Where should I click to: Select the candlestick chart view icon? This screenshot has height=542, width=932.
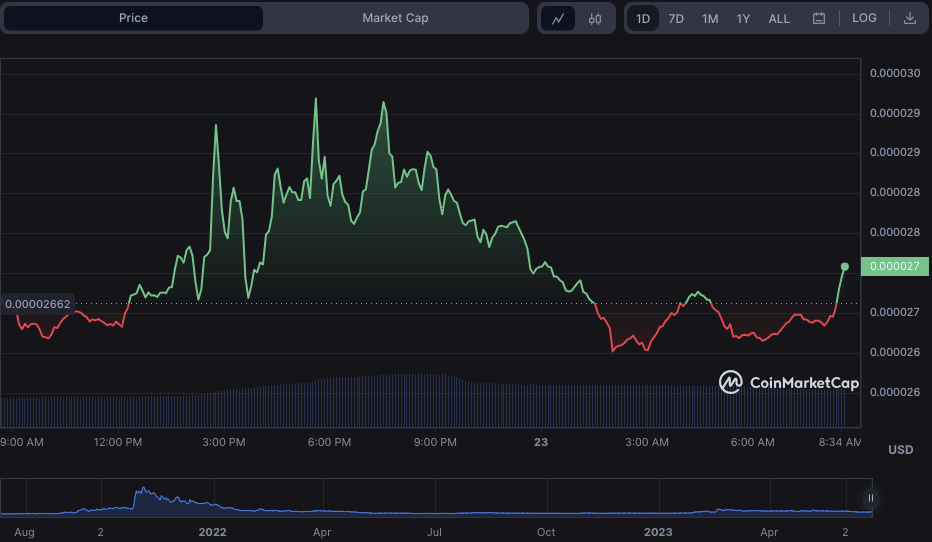tap(595, 18)
